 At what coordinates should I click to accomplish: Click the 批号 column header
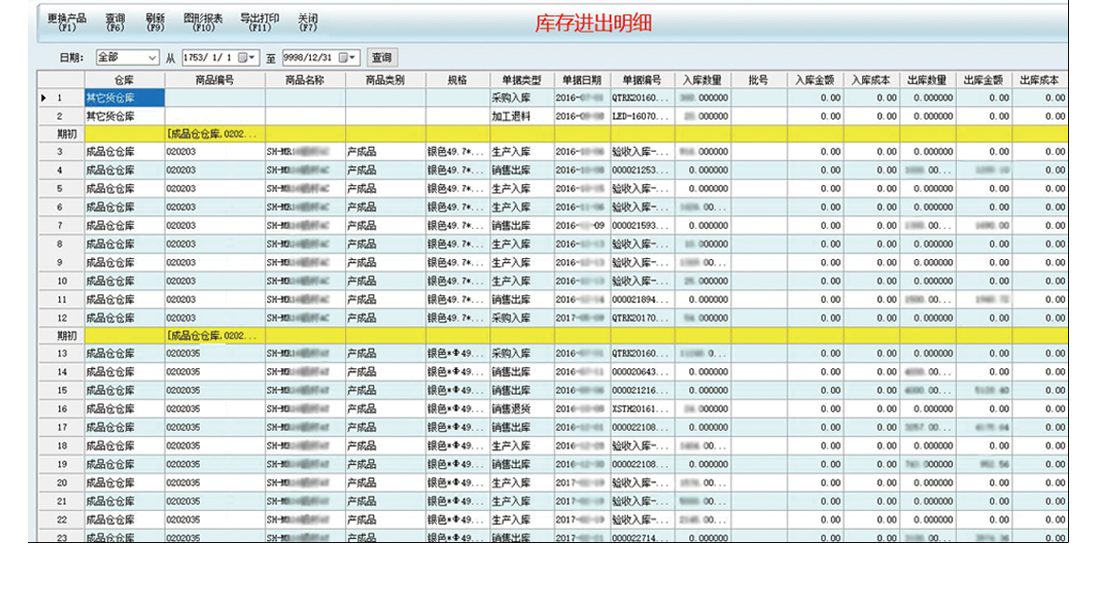pos(757,80)
